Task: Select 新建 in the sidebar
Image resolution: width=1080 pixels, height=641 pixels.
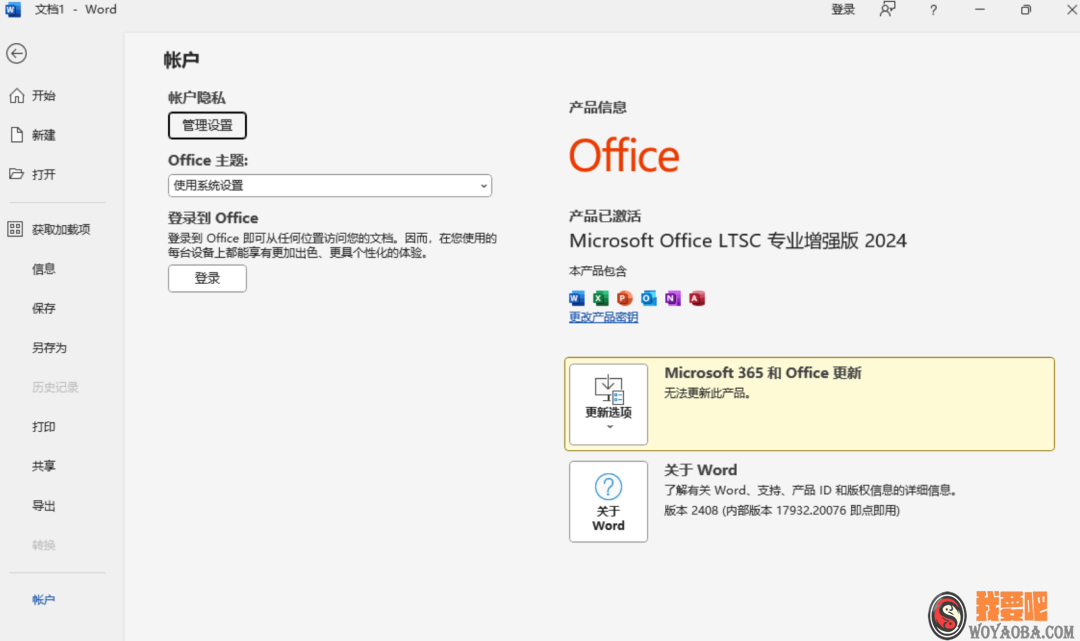Action: [x=43, y=135]
